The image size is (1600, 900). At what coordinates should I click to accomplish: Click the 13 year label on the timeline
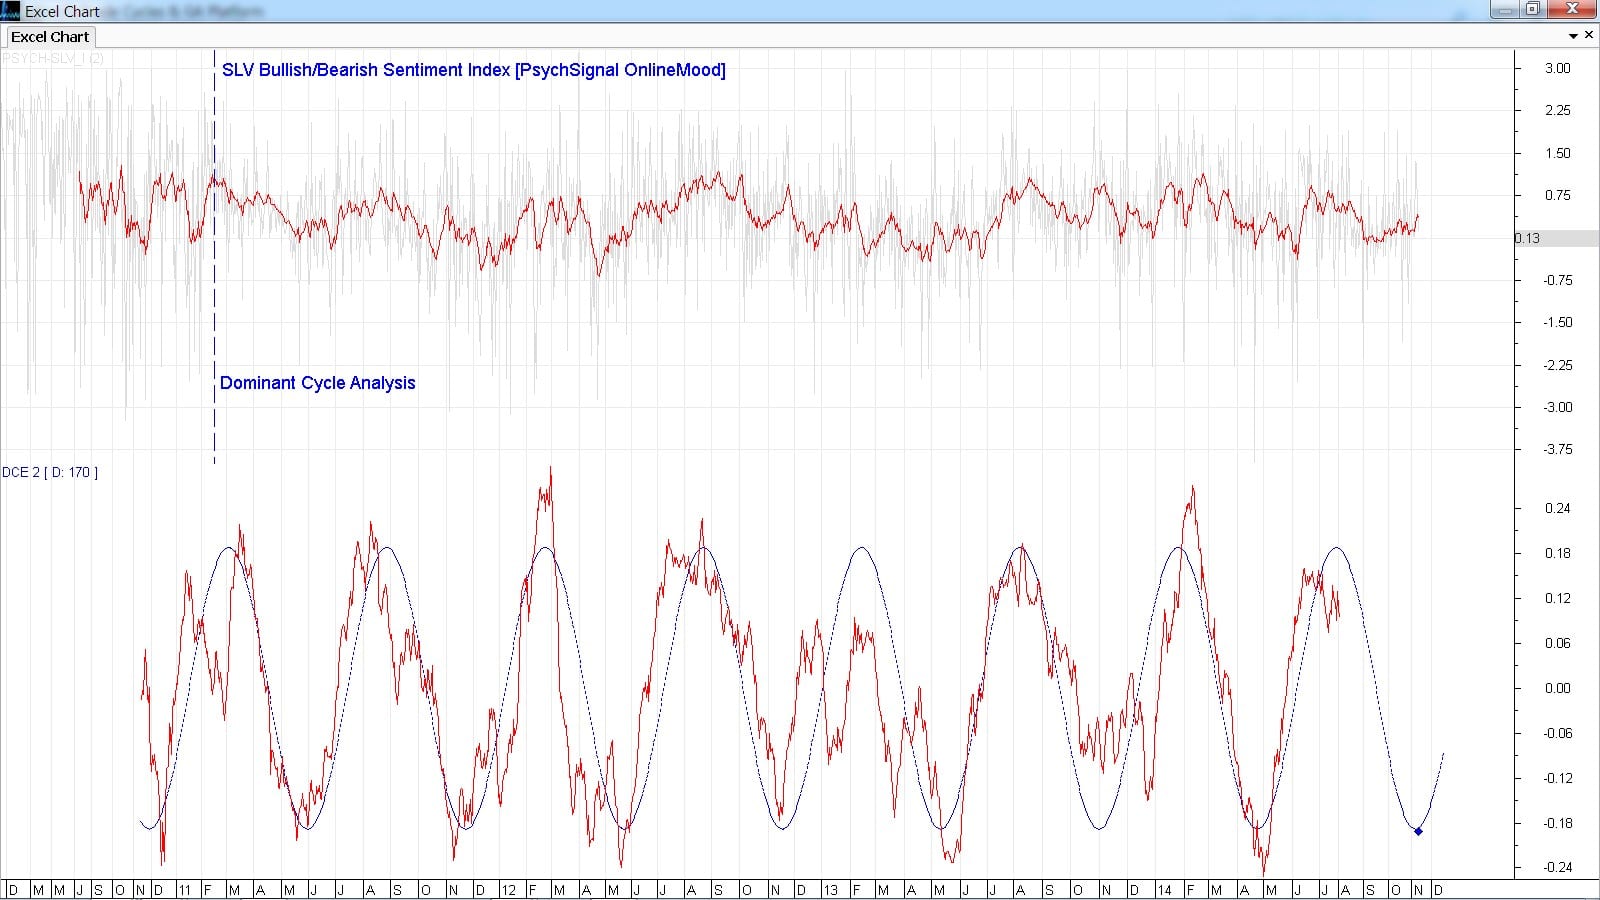830,888
